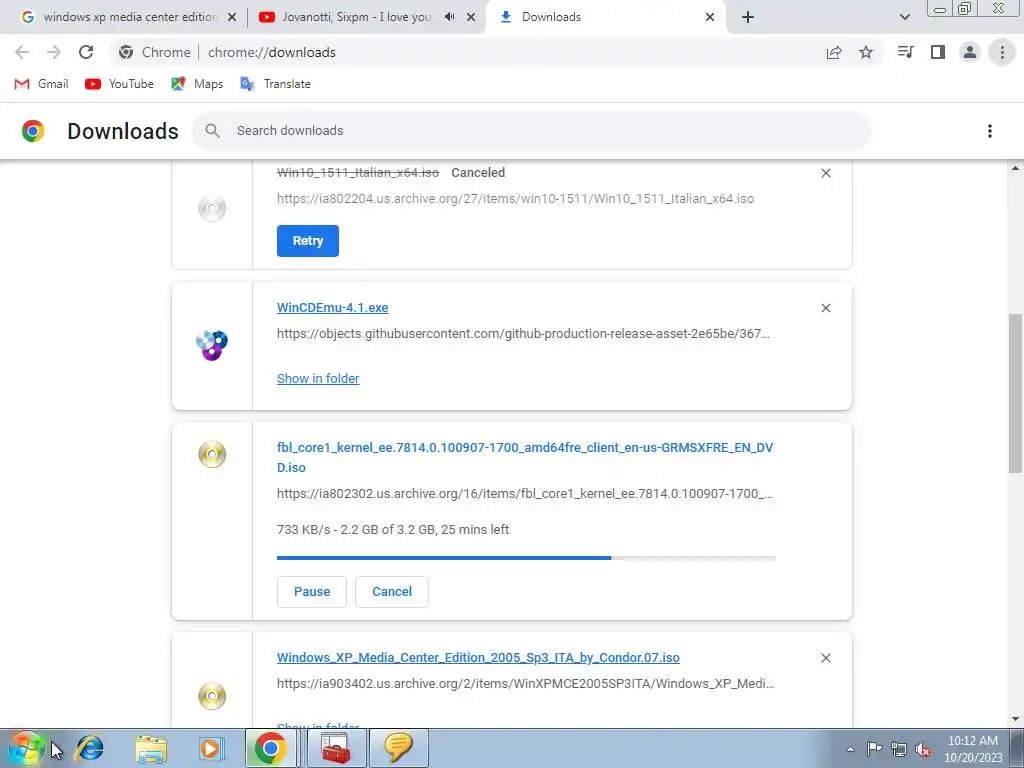Open the tab search dropdown arrow
The image size is (1024, 768).
904,17
